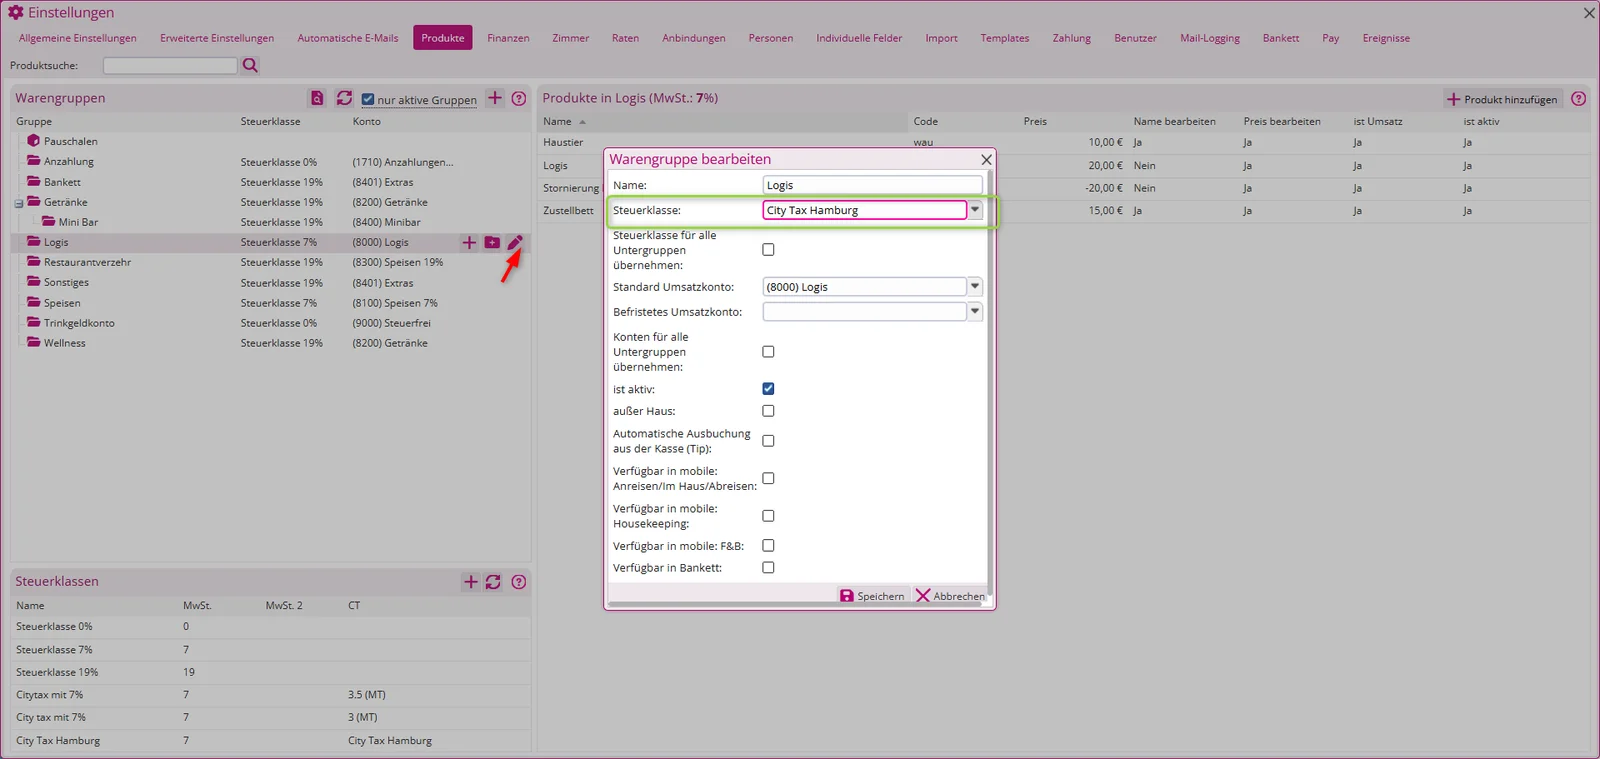The height and width of the screenshot is (759, 1600).
Task: Go to the Zimmer tab
Action: coord(570,38)
